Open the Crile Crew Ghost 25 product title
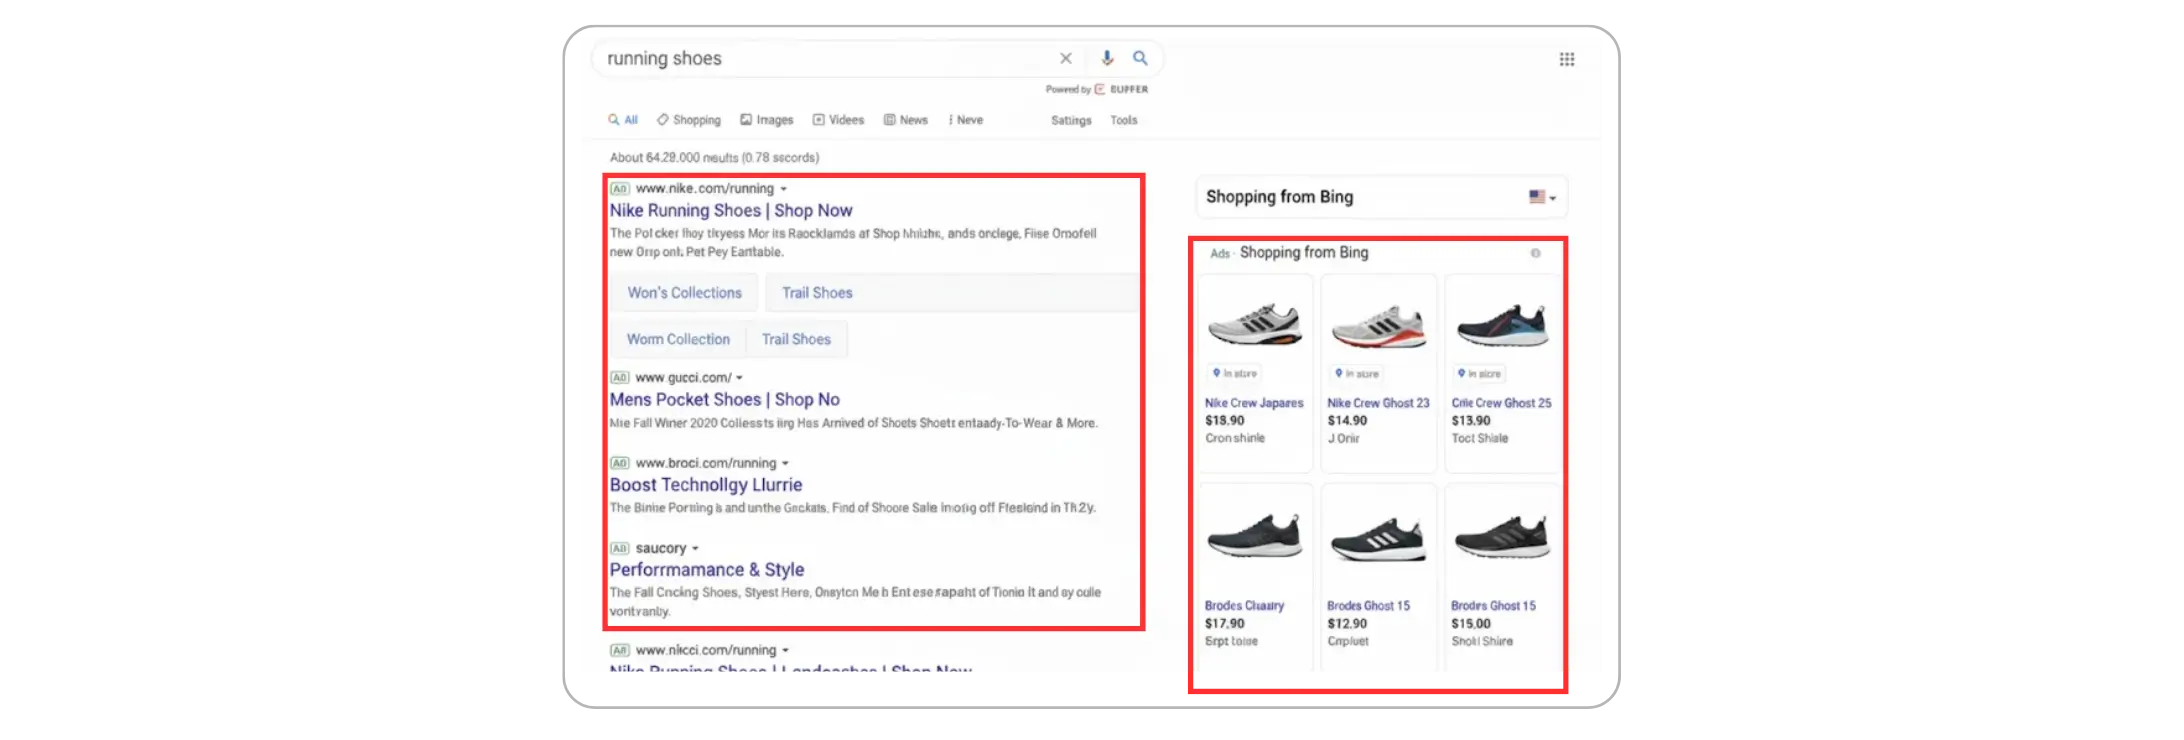This screenshot has width=2184, height=740. click(1502, 403)
